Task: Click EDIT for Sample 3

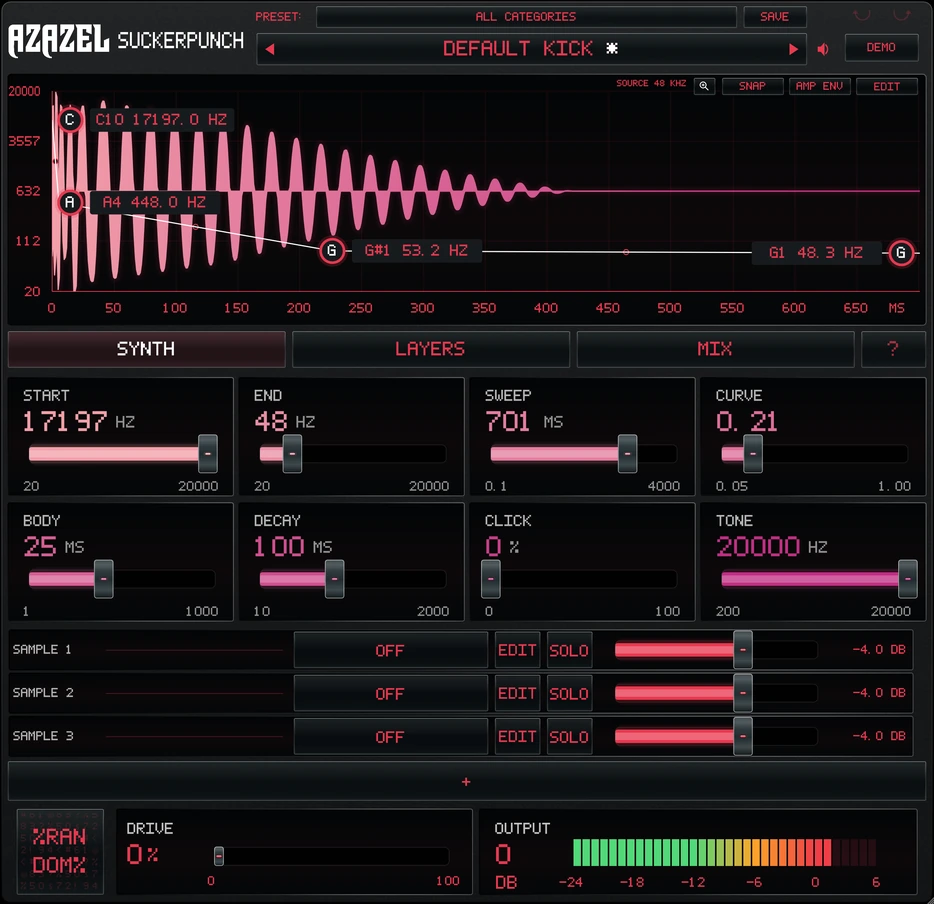Action: coord(518,737)
